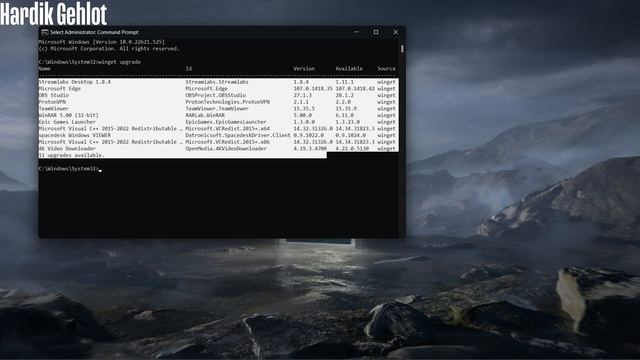Click the 'WinRAR 5.00 (32-bit)' entry
640x360 pixels.
[x=69, y=115]
